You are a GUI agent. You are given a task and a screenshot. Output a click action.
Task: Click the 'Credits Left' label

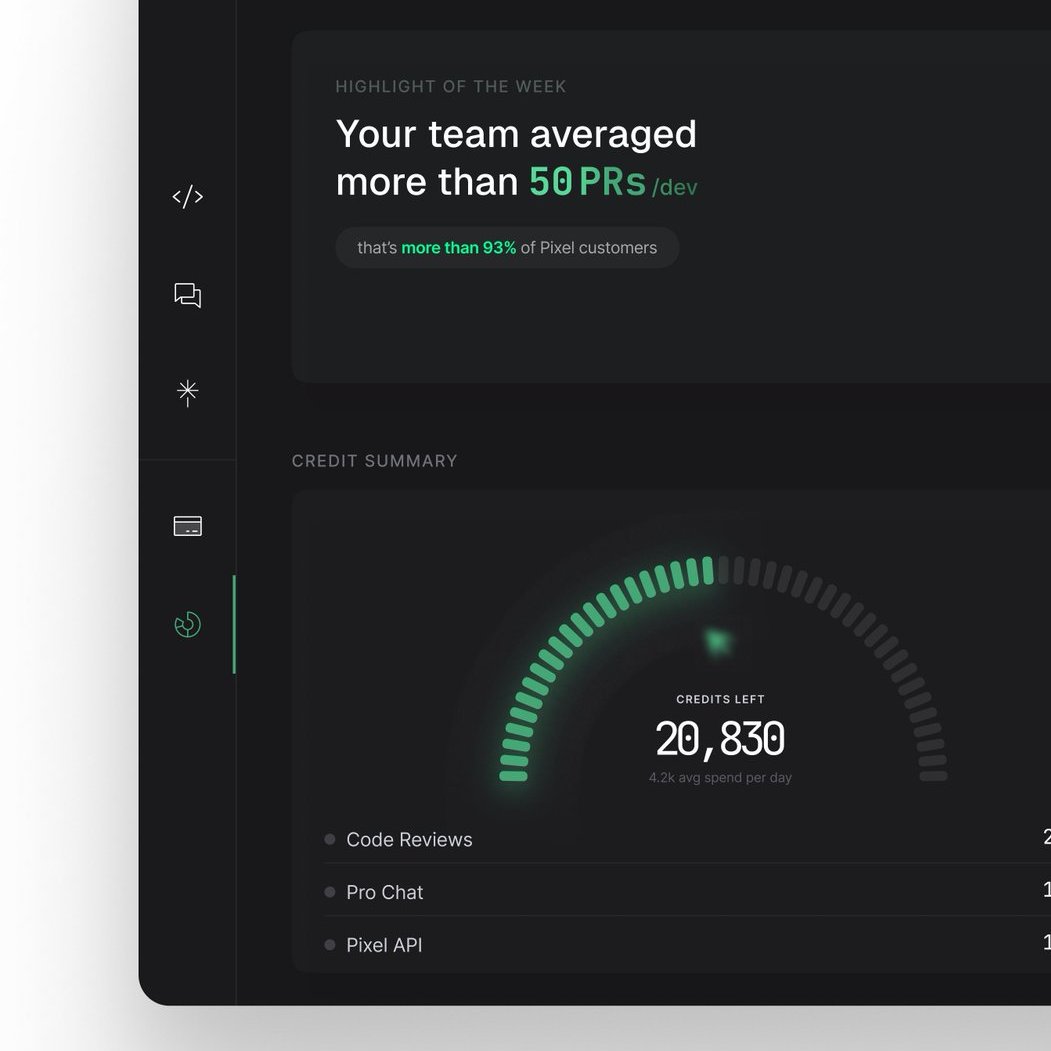point(720,699)
